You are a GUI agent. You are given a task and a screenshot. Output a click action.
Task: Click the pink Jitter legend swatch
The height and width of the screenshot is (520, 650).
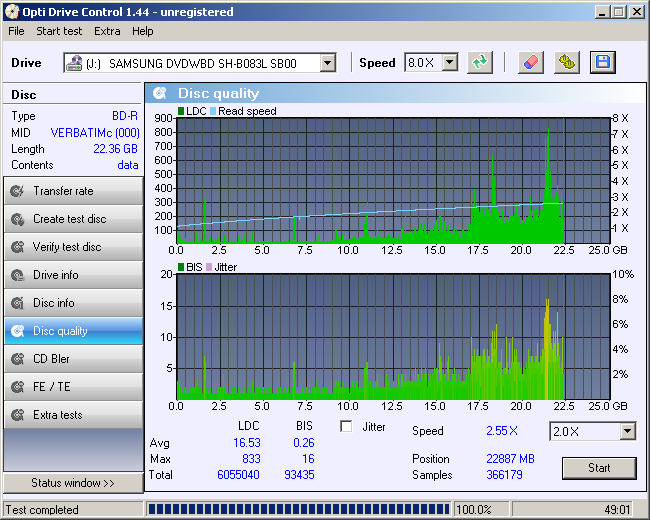(209, 267)
